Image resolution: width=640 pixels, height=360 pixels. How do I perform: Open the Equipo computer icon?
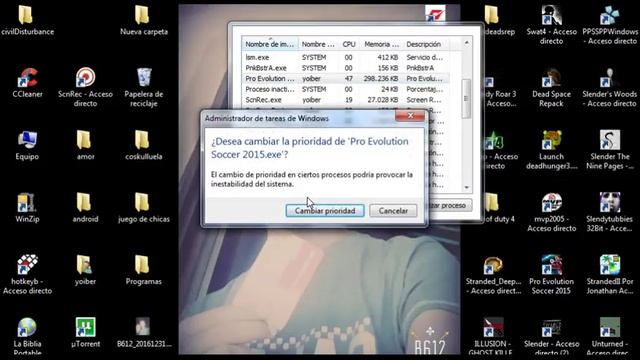click(x=27, y=140)
